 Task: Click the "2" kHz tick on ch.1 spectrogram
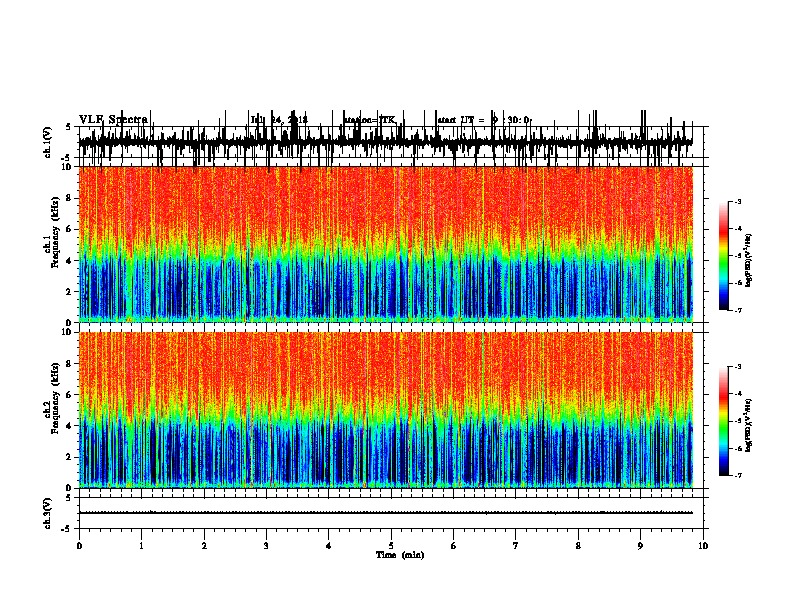71,291
